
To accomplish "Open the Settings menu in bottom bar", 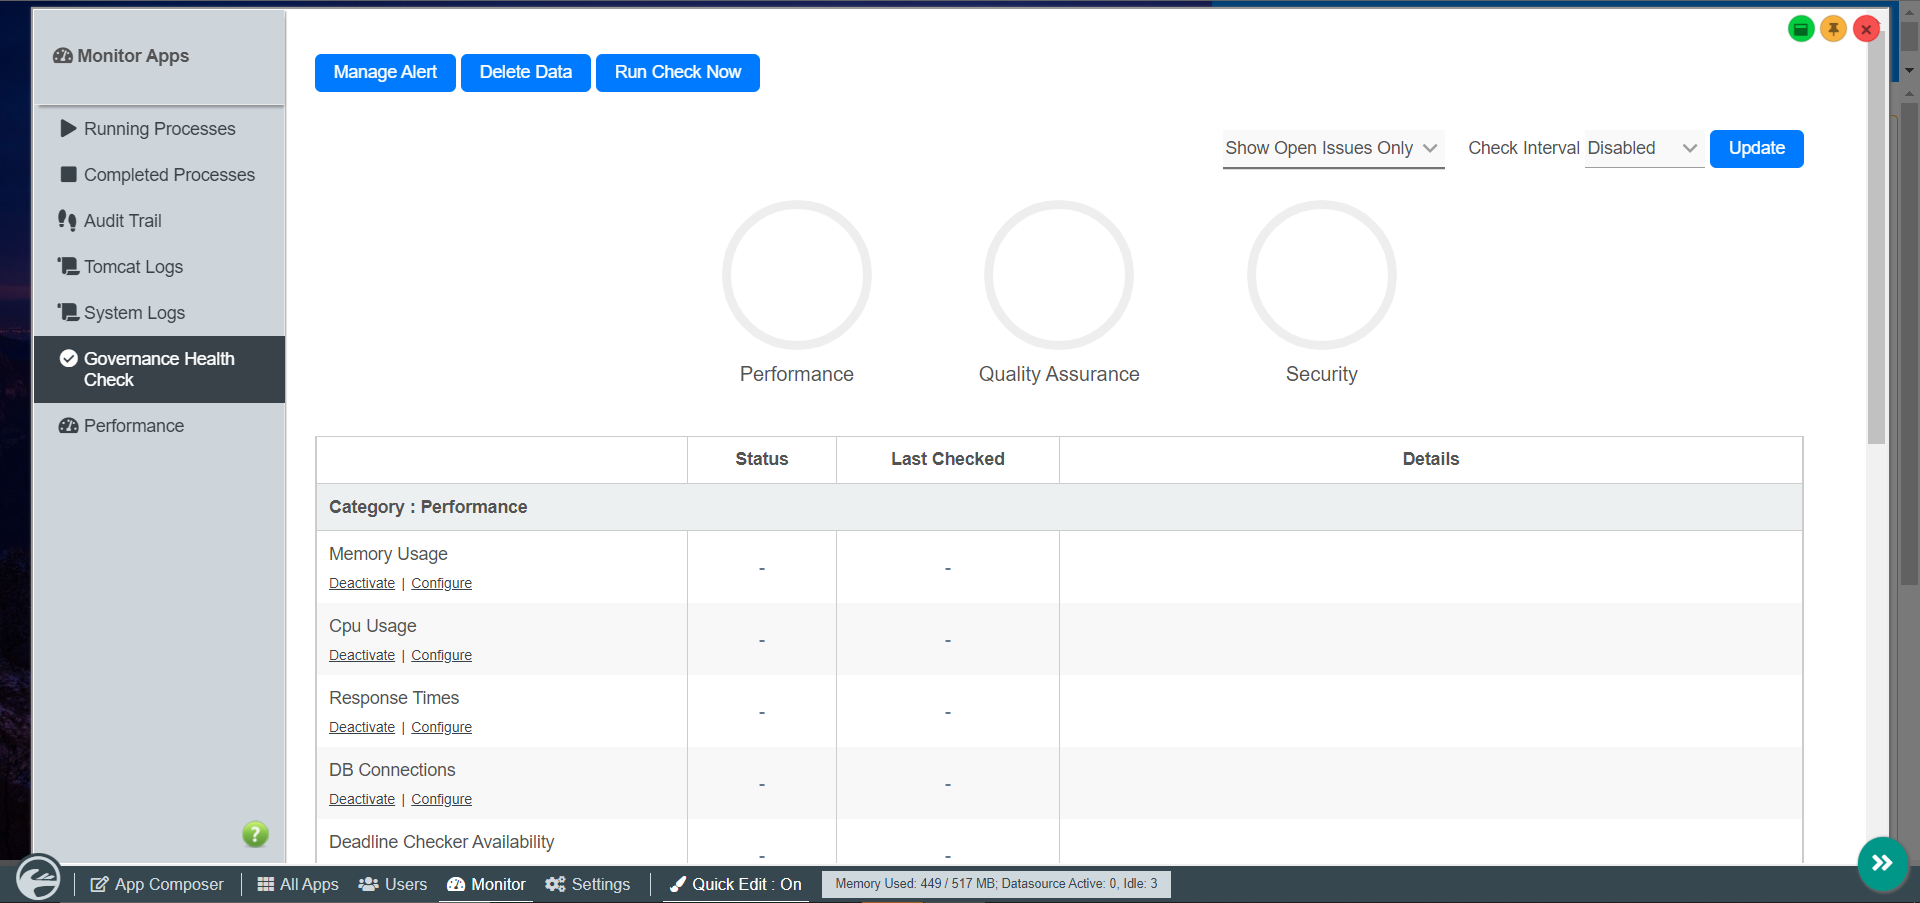I will (588, 884).
